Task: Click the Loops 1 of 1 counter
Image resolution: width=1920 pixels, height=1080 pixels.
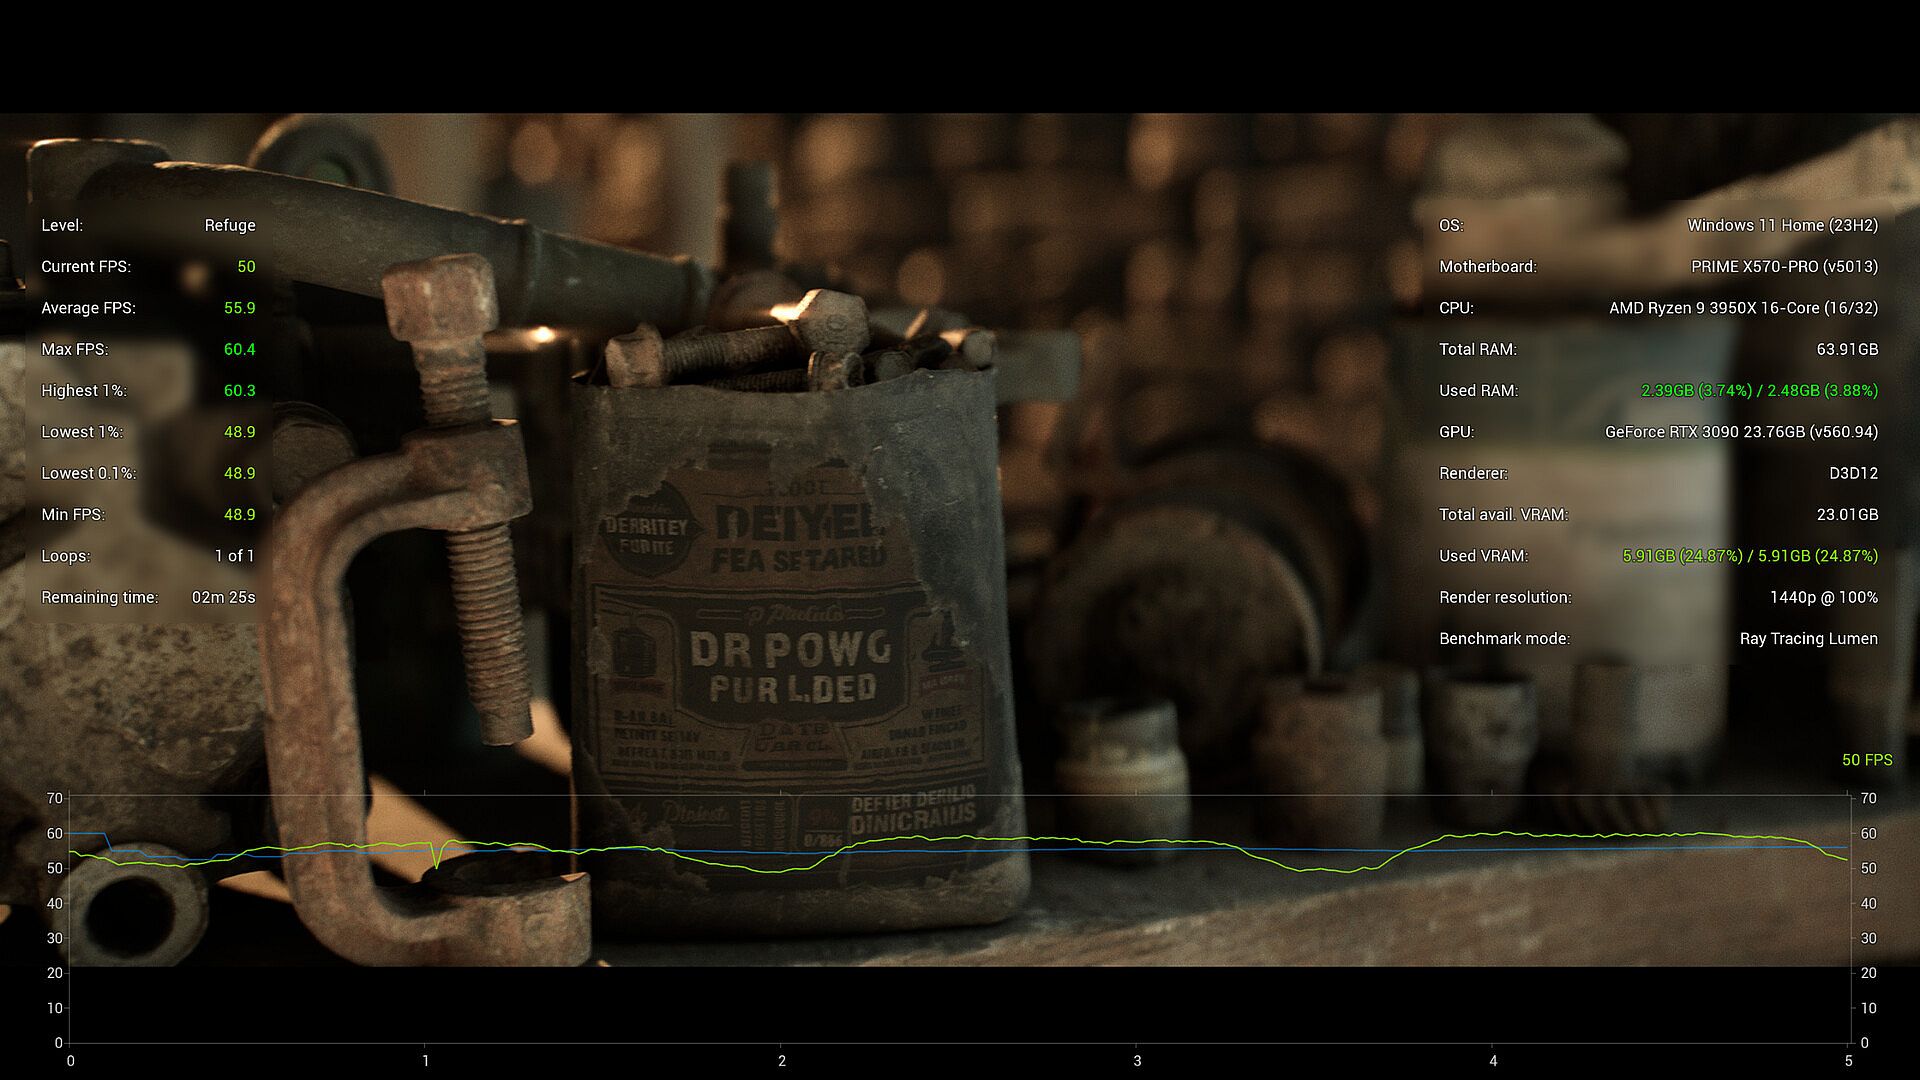Action: click(x=234, y=556)
